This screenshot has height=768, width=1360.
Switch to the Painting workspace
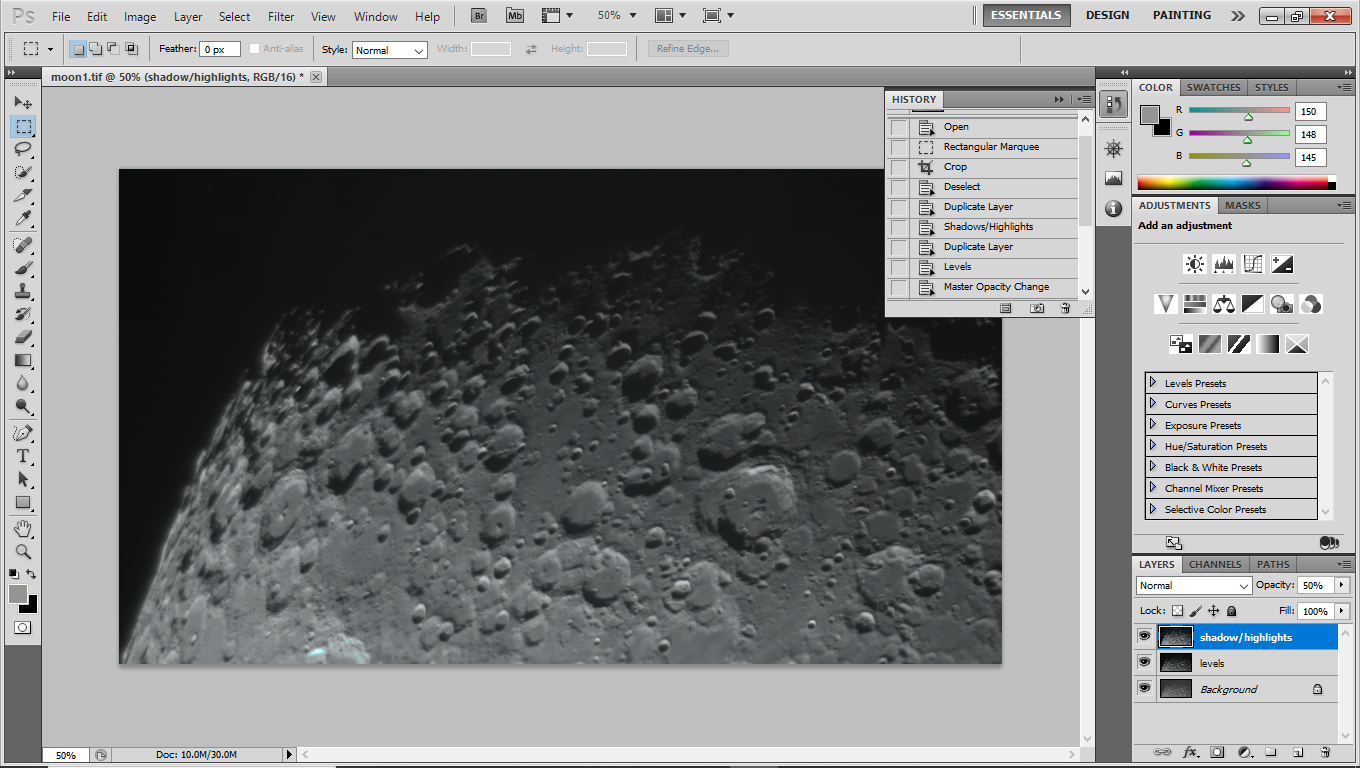(1181, 15)
